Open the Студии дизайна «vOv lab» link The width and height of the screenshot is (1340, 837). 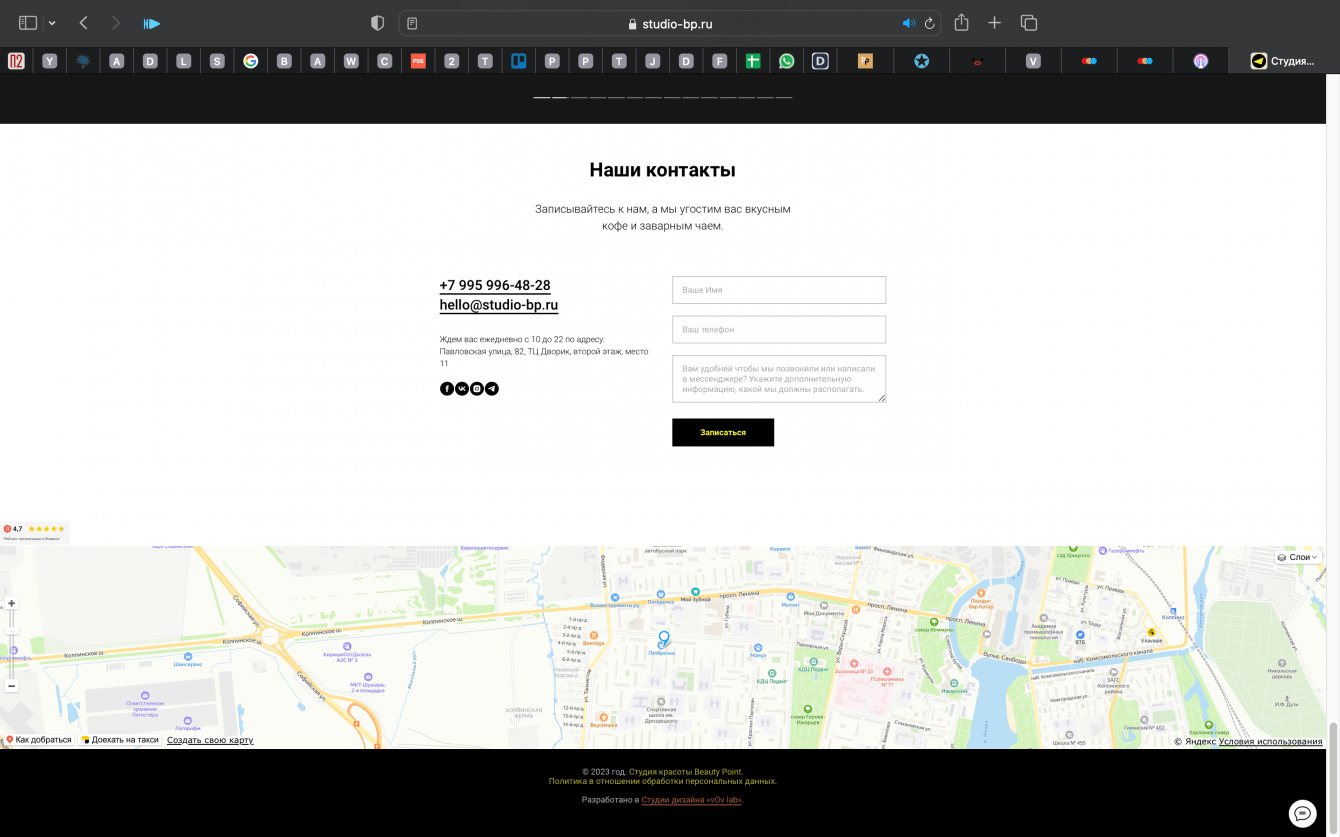(691, 800)
